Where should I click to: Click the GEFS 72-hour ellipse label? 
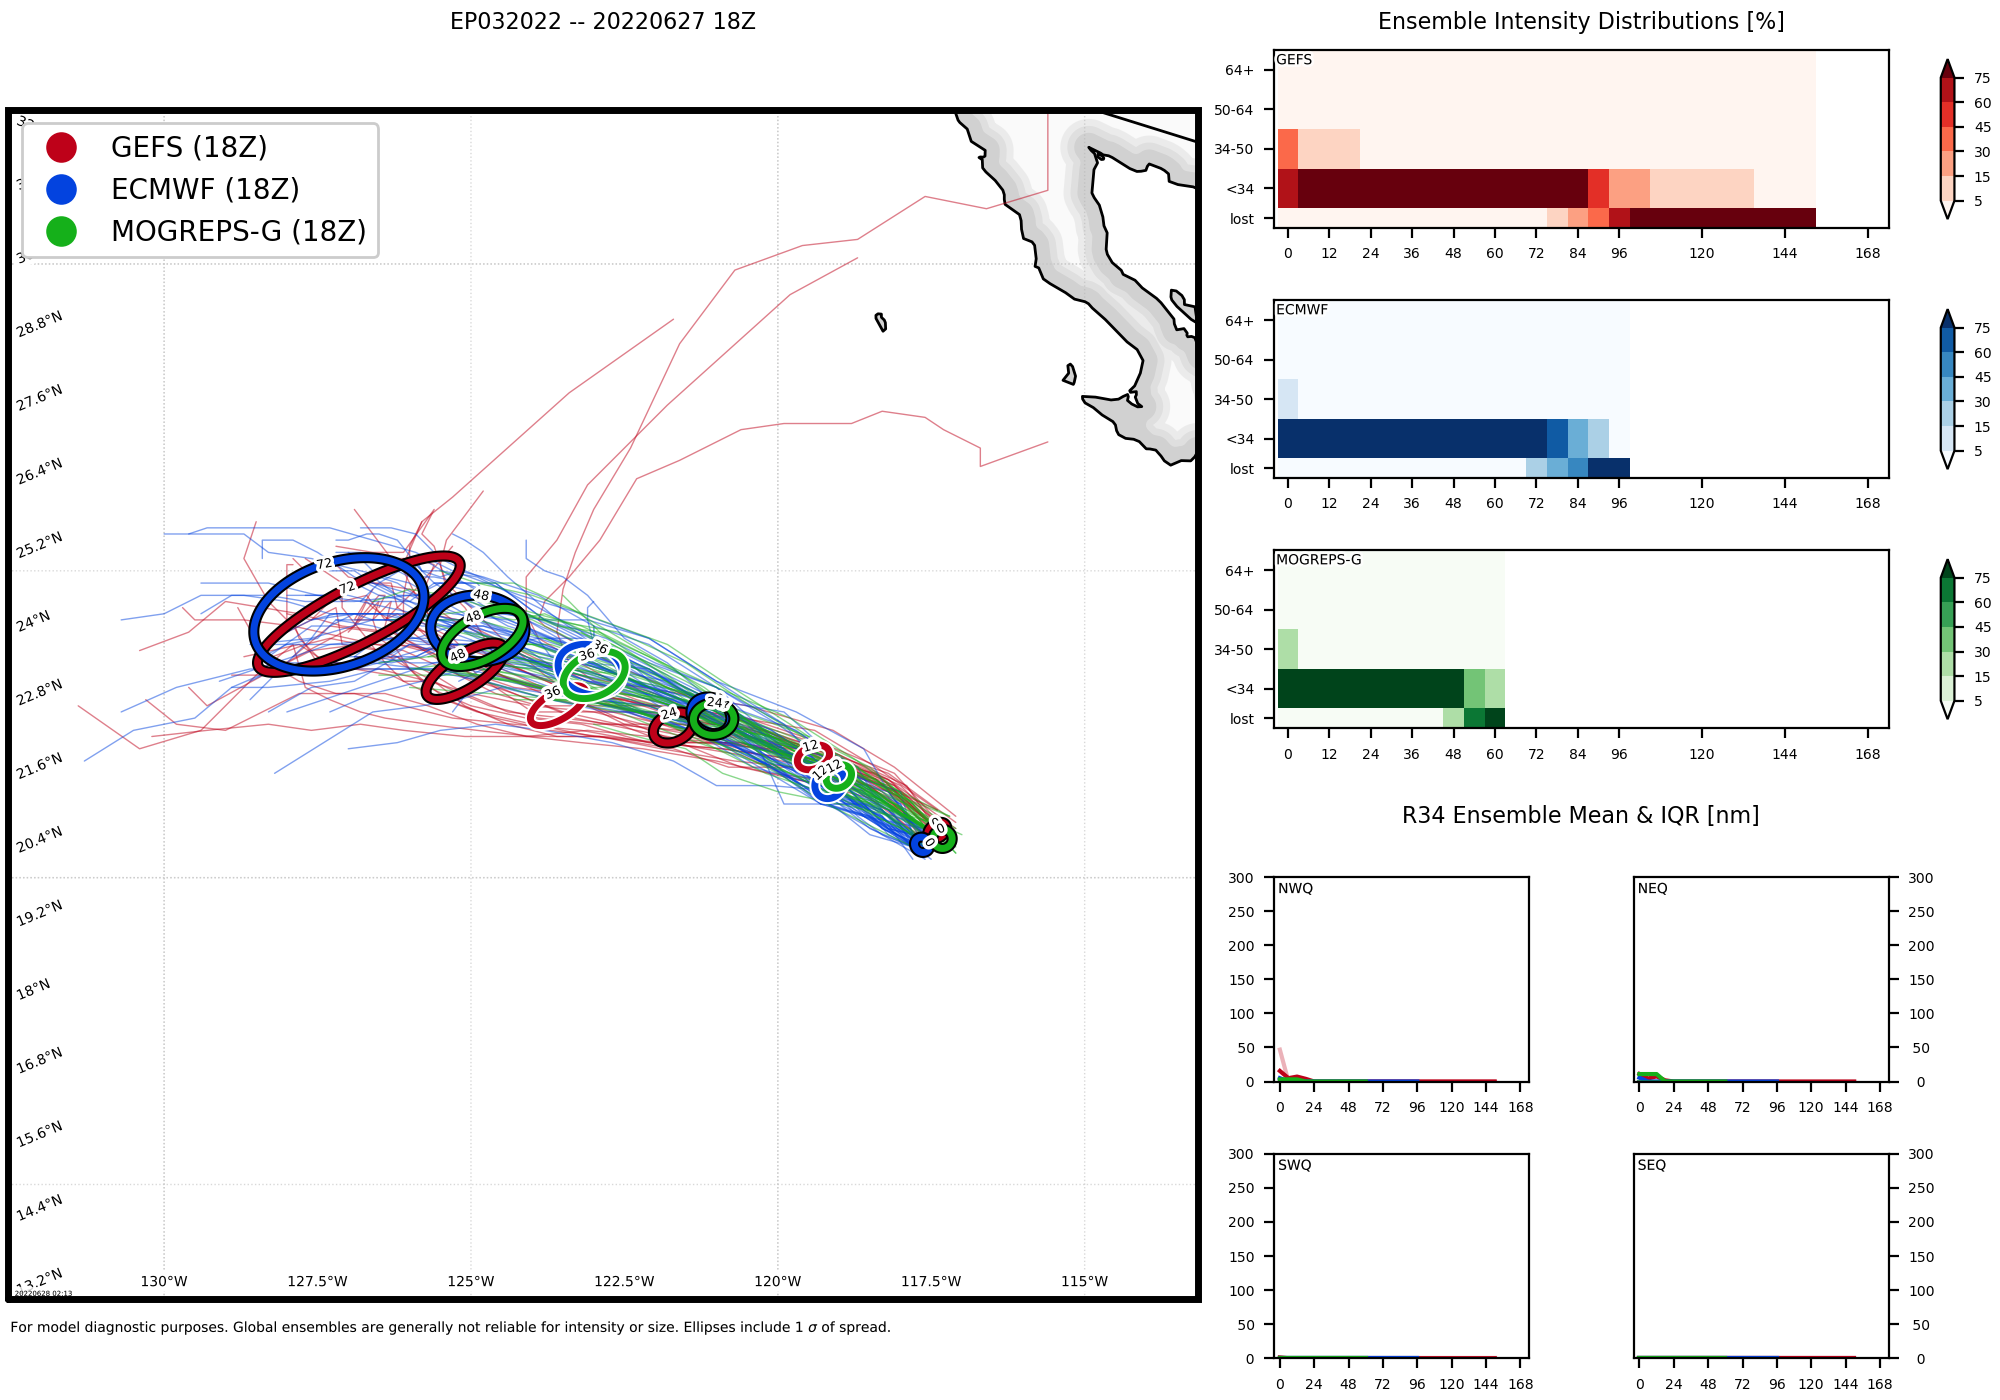pos(347,588)
